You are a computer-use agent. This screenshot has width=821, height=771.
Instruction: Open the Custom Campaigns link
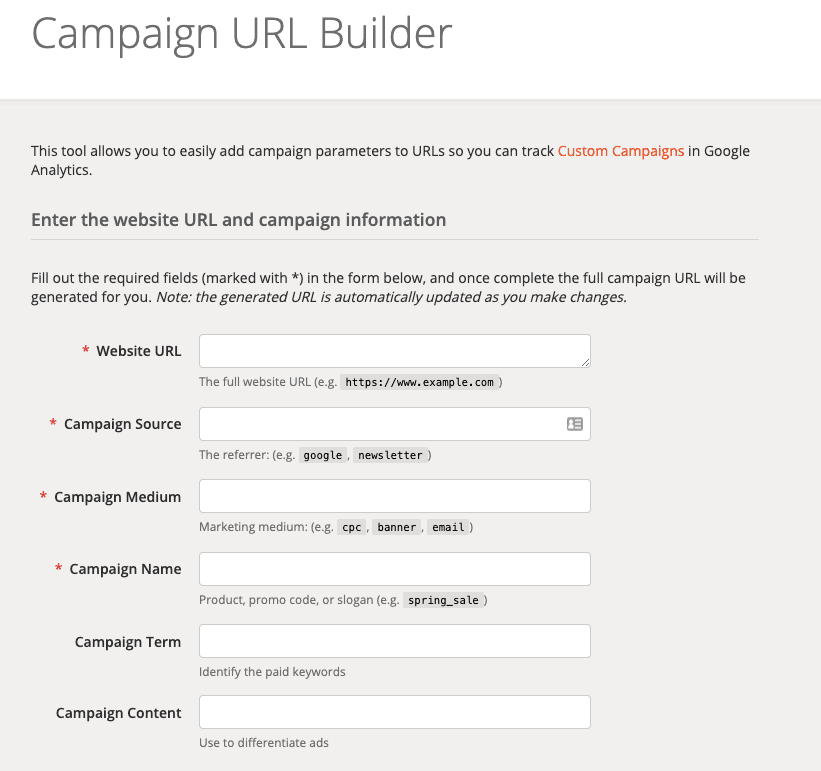[620, 151]
